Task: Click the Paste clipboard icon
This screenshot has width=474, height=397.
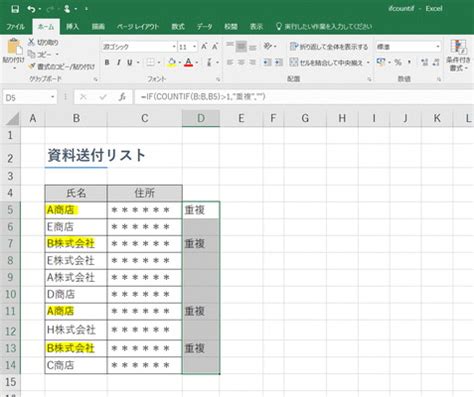Action: (x=14, y=47)
